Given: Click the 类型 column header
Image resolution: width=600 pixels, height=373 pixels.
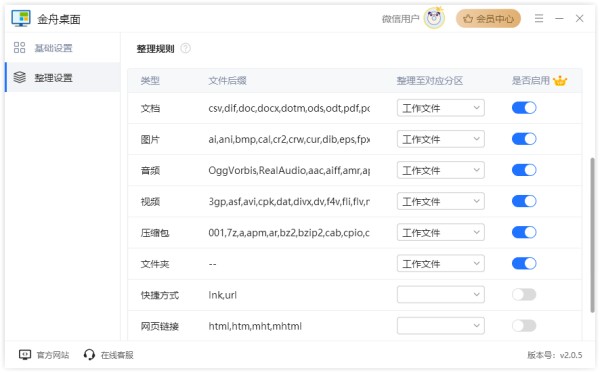Looking at the screenshot, I should [x=150, y=81].
